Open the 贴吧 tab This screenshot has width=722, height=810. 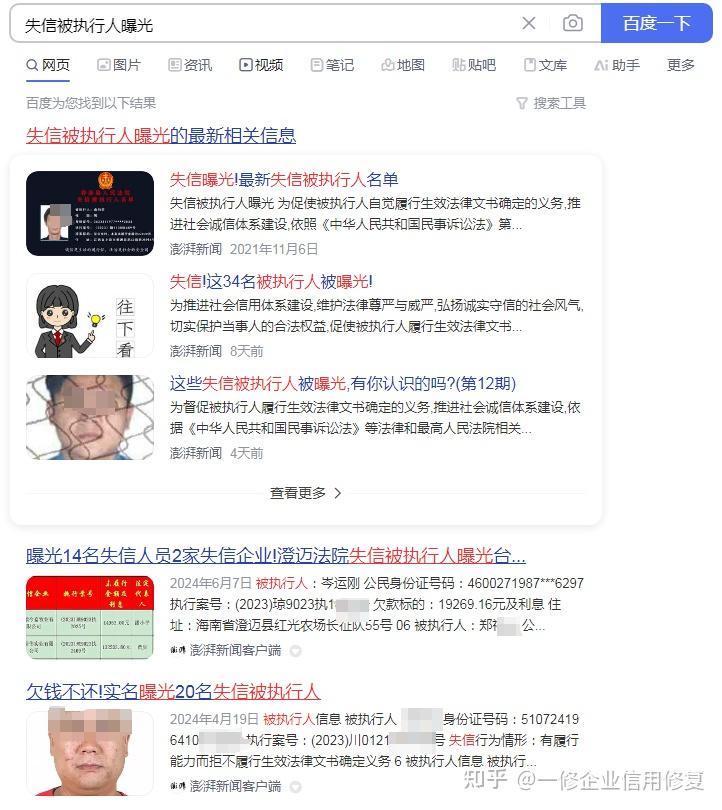[x=474, y=65]
